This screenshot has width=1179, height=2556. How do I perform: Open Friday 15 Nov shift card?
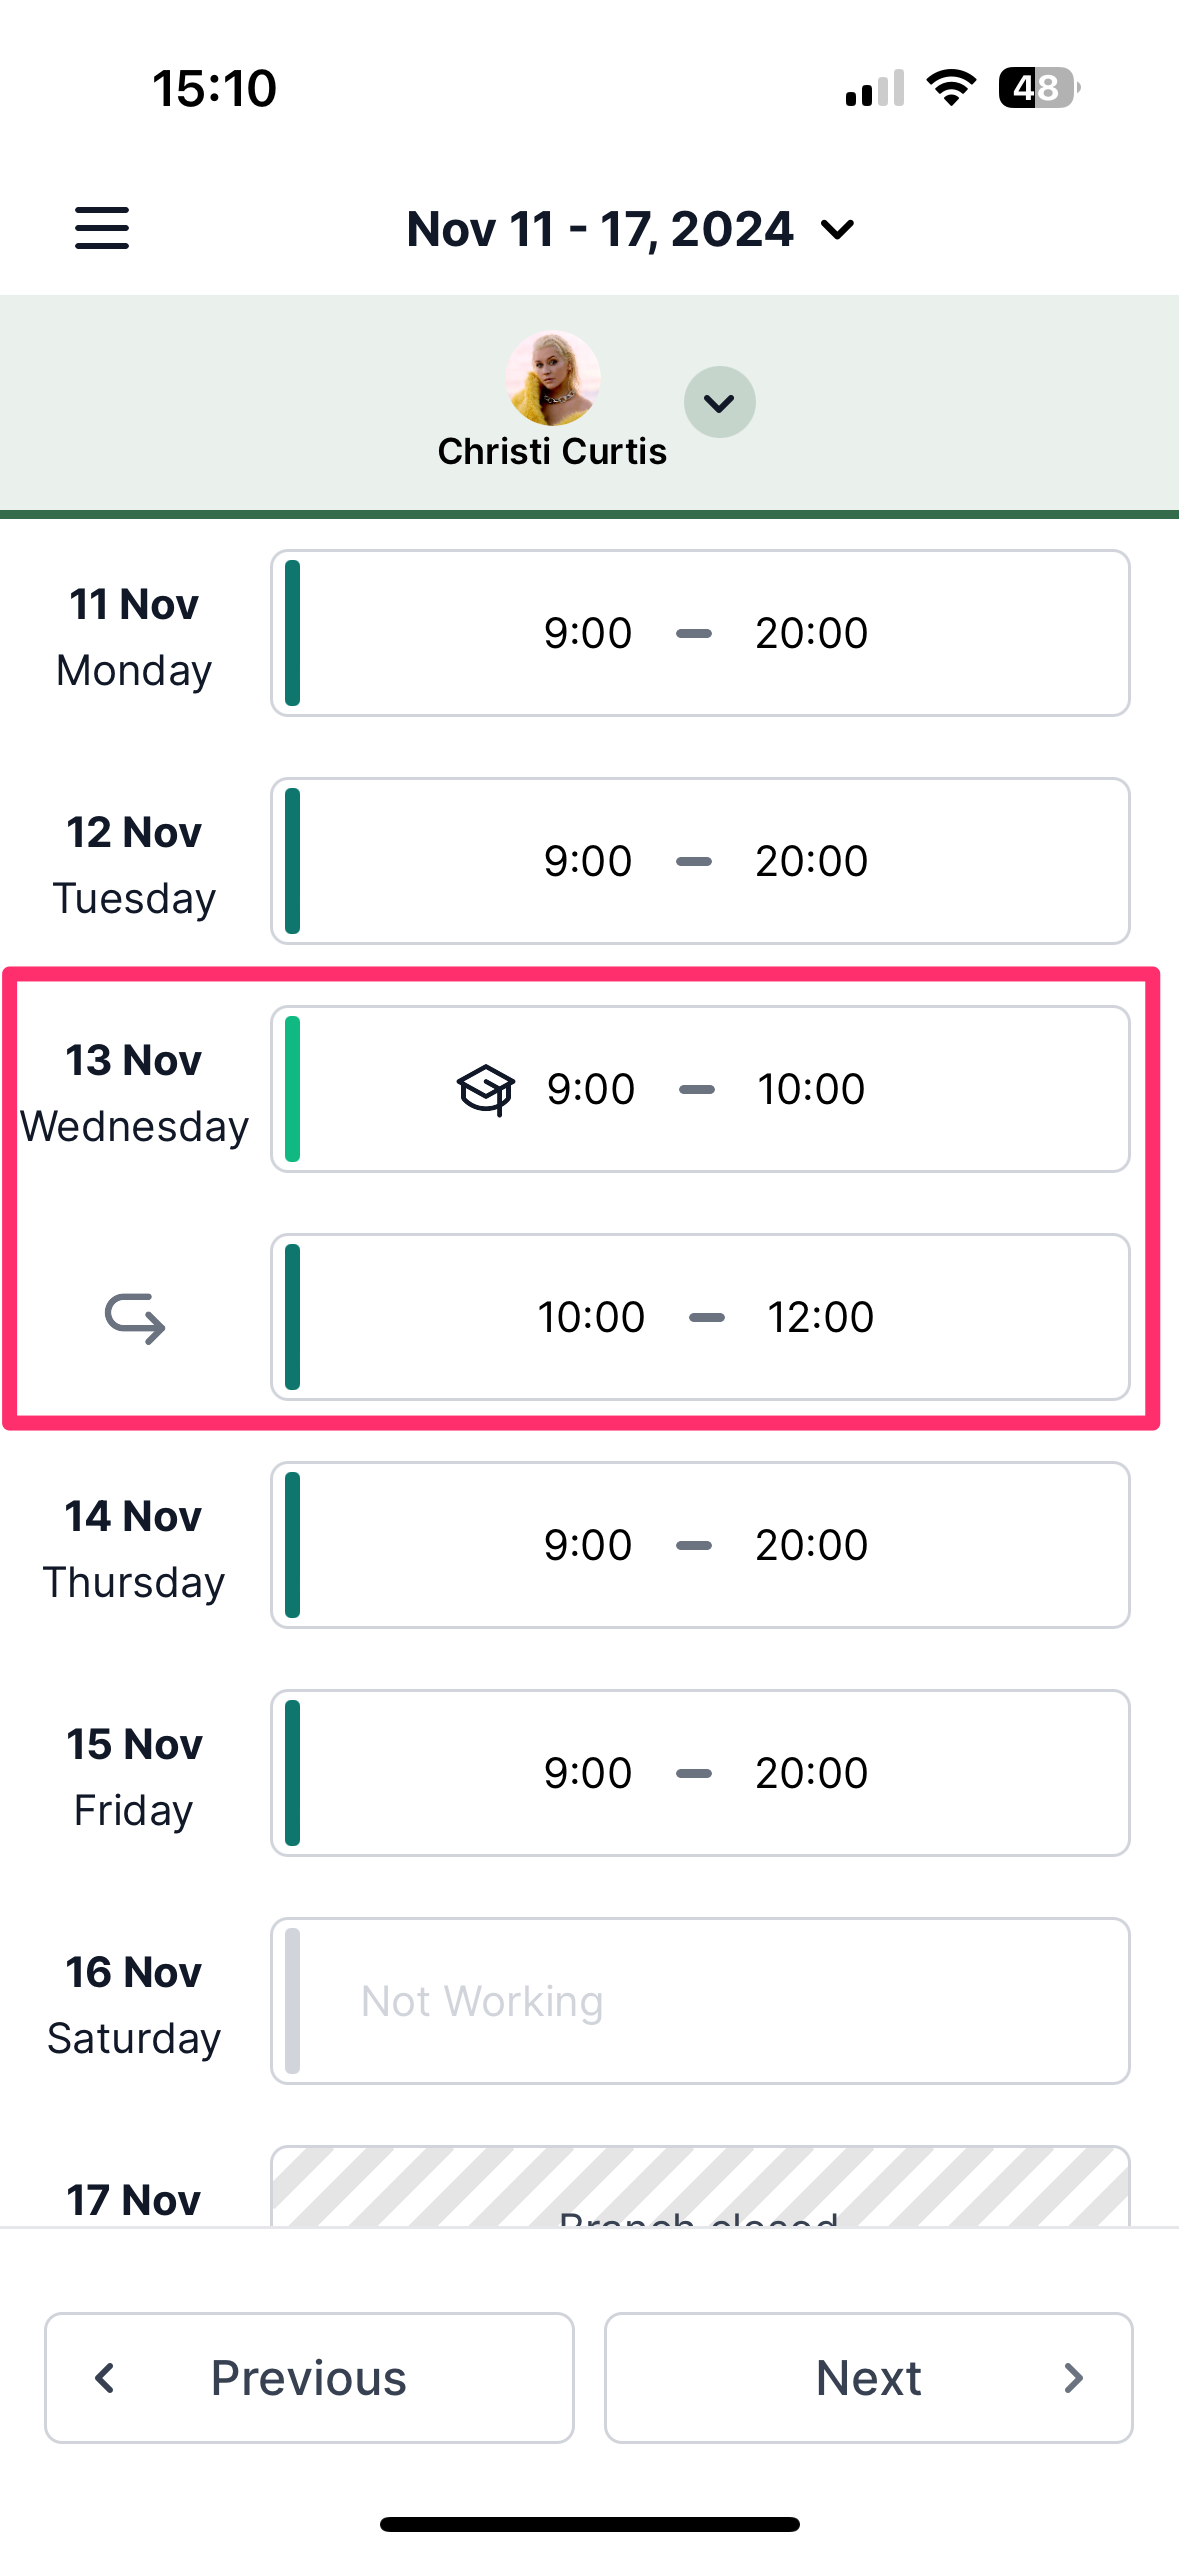coord(700,1773)
